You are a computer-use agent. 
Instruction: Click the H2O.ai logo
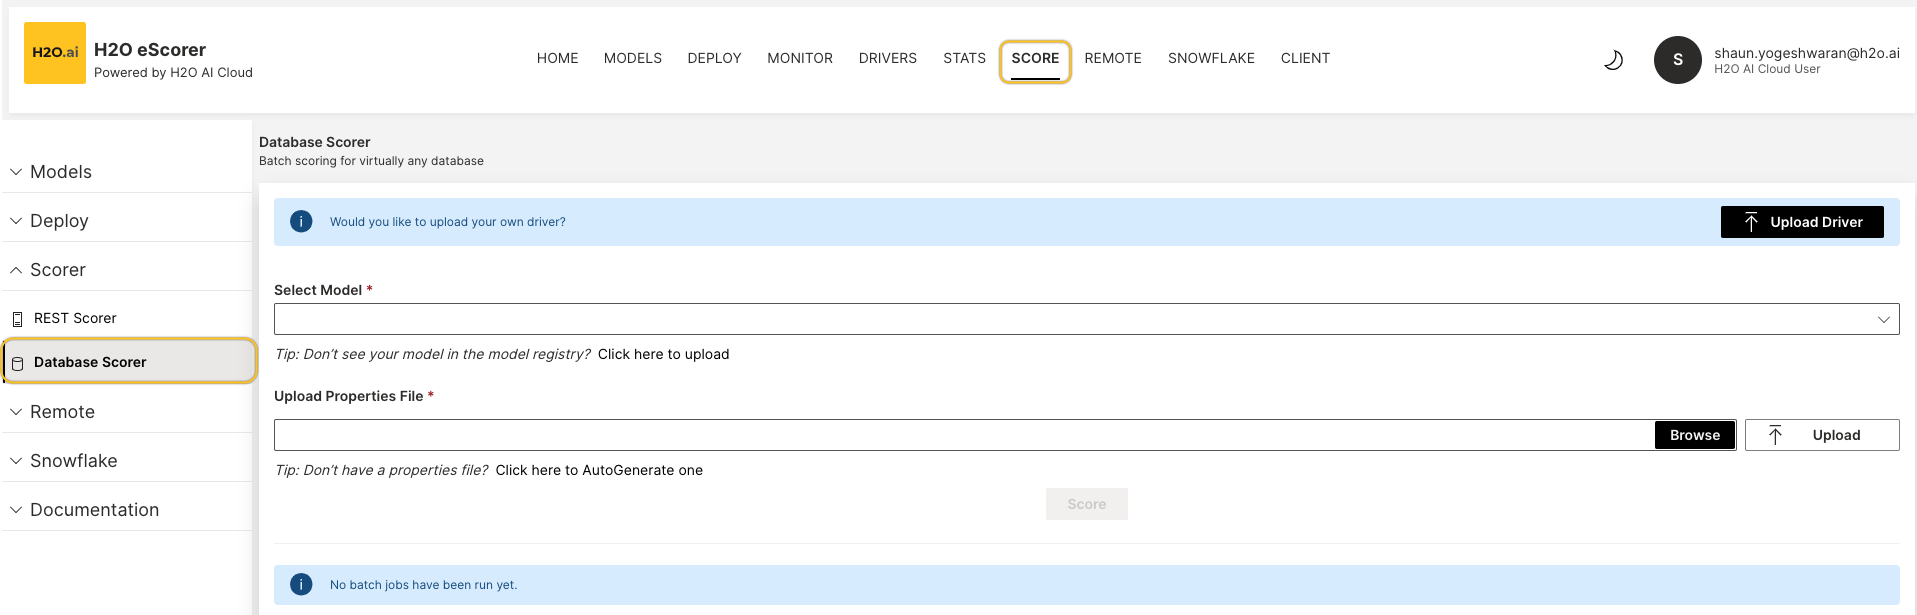55,53
